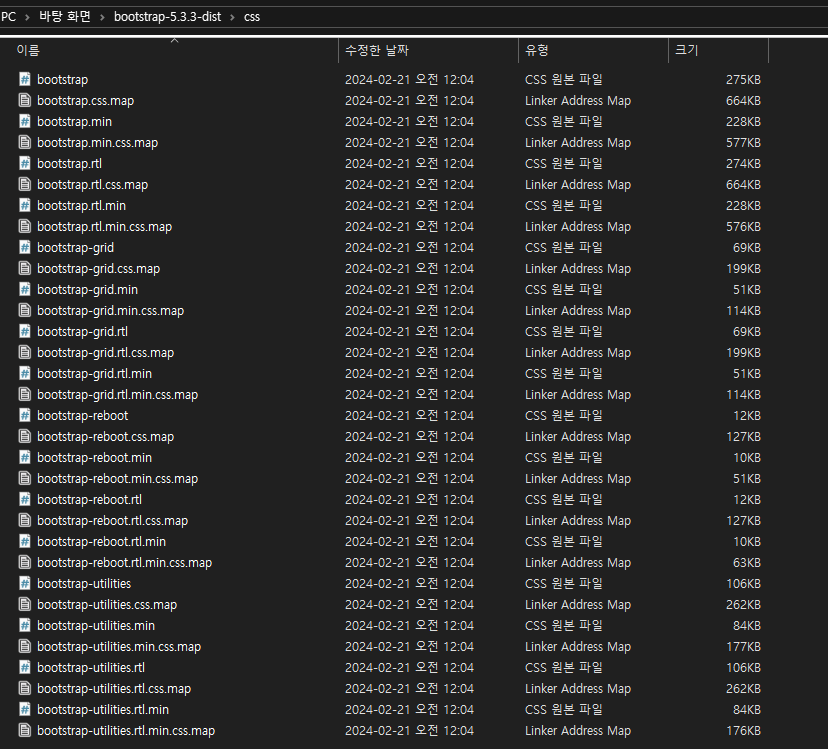
Task: Click the CSS icon of bootstrap-utilities
Action: (25, 583)
